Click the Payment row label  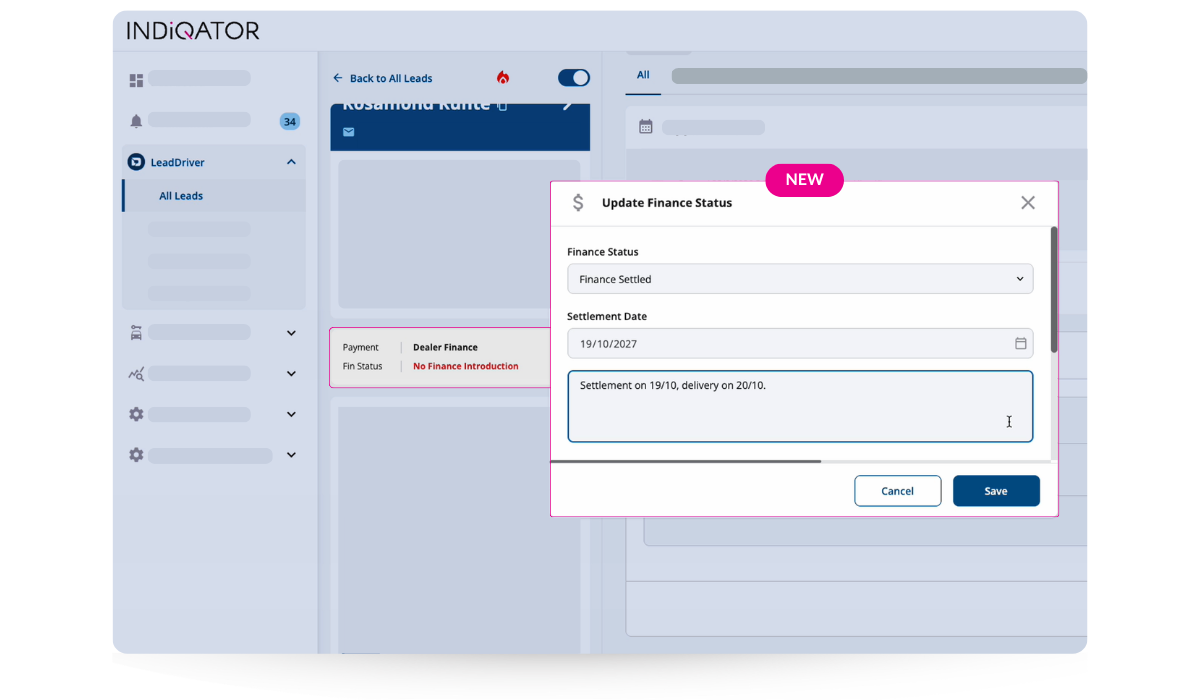361,347
